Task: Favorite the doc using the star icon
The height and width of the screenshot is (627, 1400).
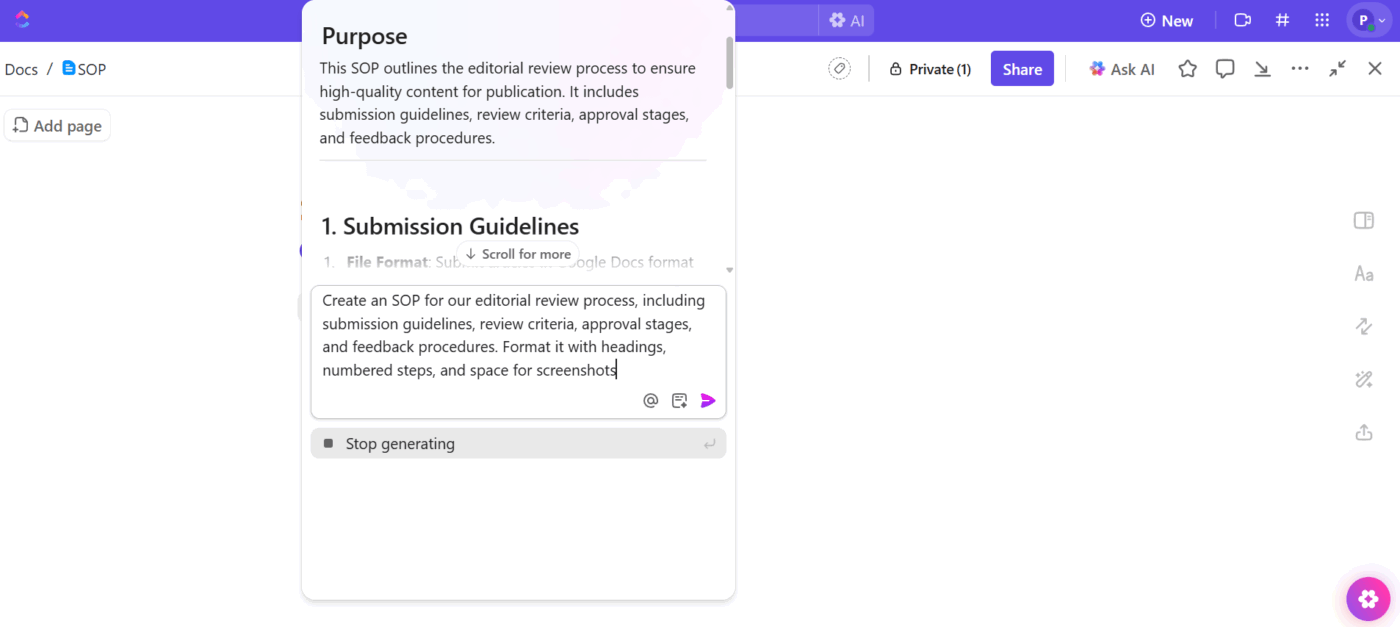Action: coord(1187,68)
